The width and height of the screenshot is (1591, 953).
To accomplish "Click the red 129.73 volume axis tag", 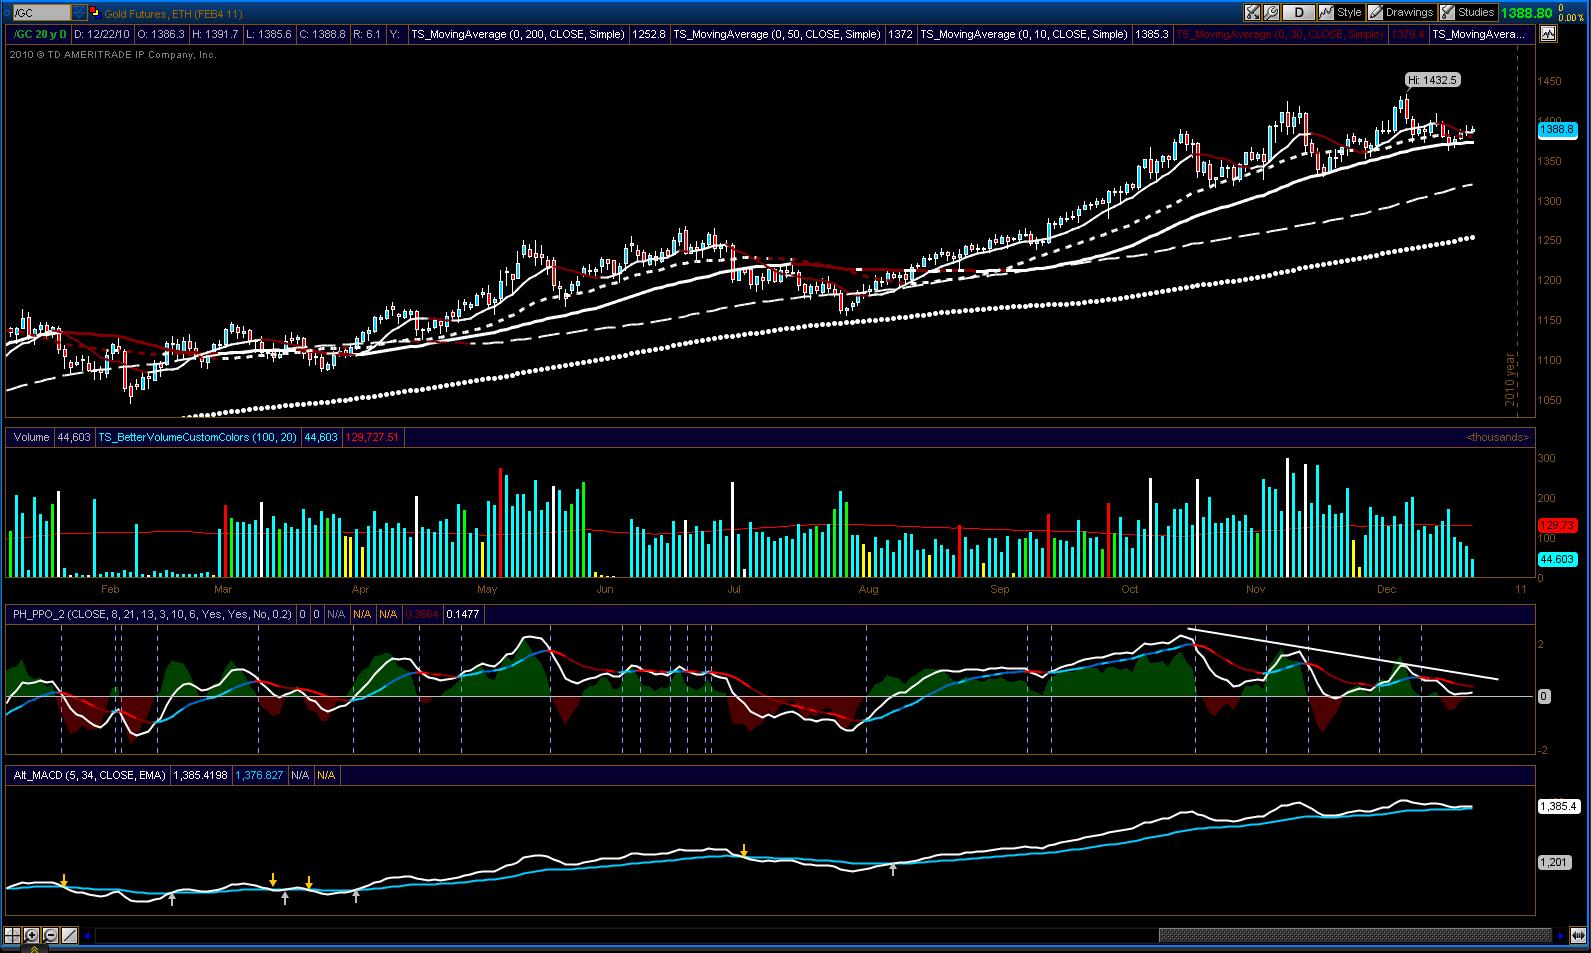I will coord(1557,525).
